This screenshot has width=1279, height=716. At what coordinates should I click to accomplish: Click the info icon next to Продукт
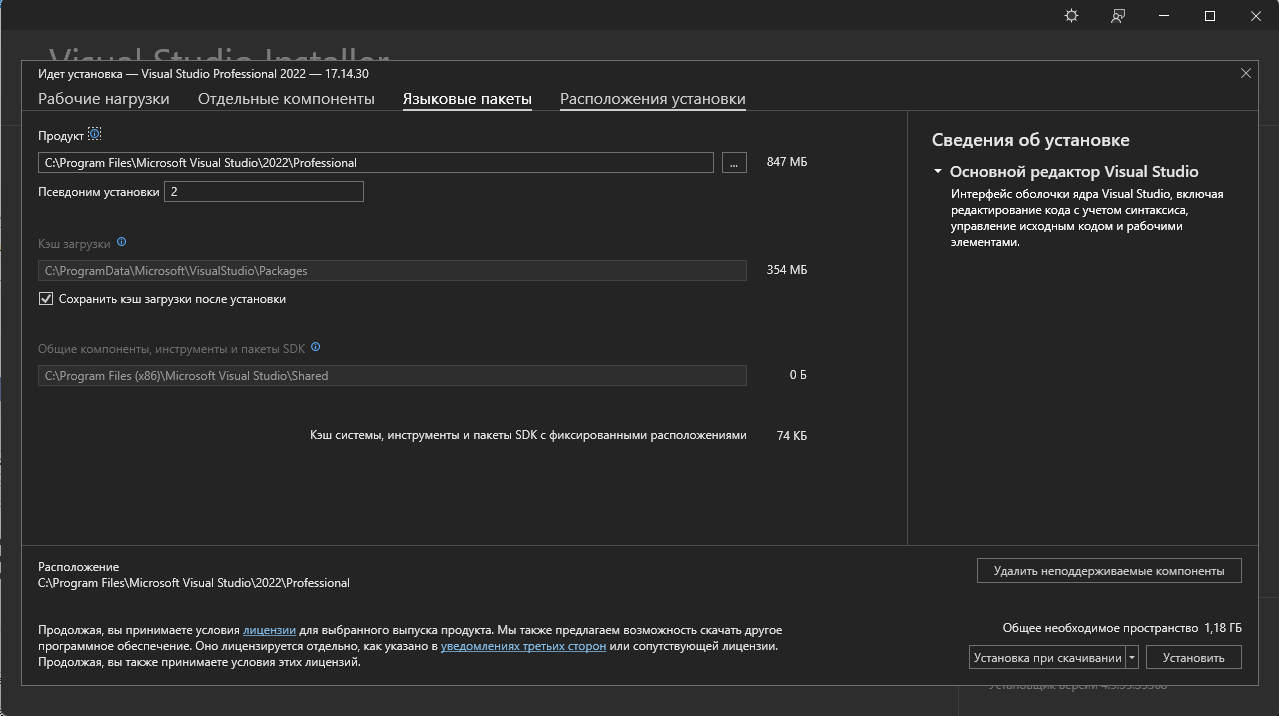pos(95,134)
